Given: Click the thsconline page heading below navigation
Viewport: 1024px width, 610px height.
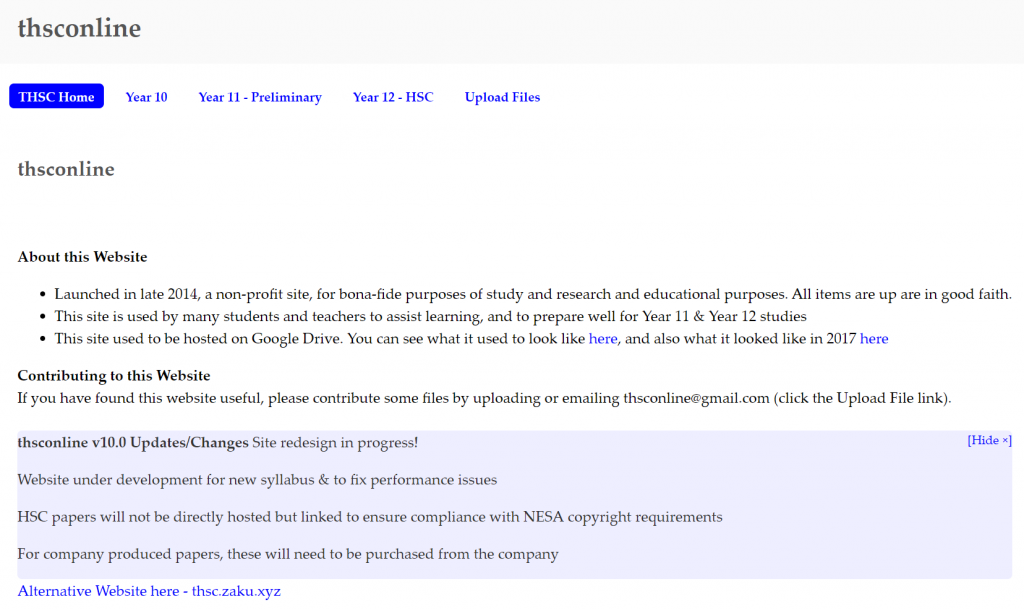Looking at the screenshot, I should click(x=66, y=169).
